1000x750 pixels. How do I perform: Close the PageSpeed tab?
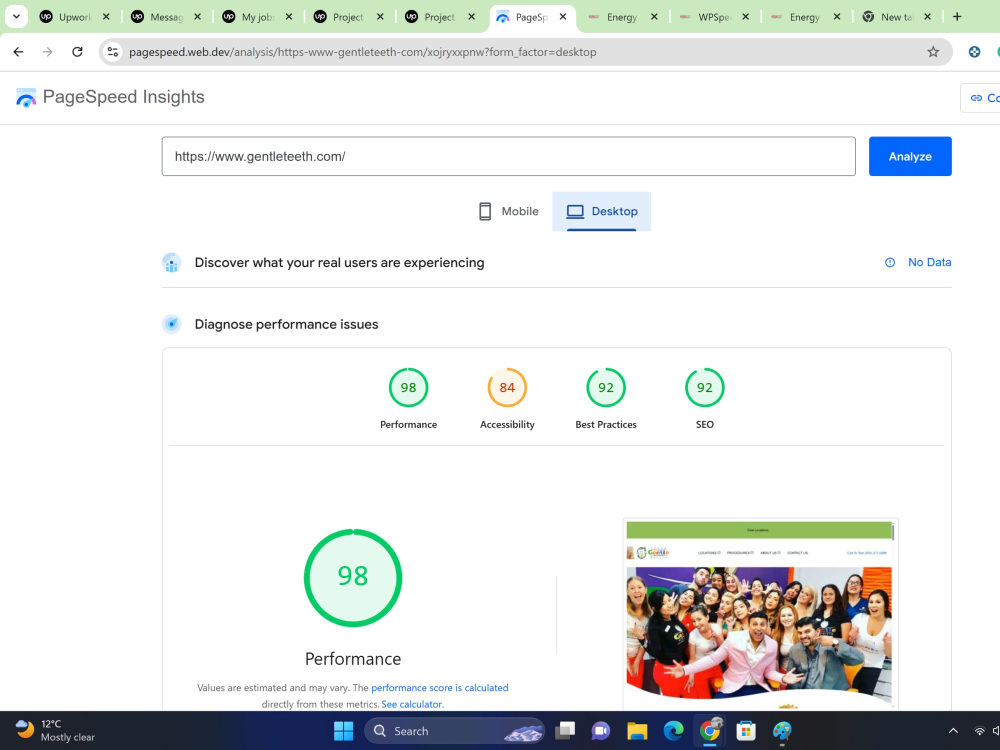point(562,17)
